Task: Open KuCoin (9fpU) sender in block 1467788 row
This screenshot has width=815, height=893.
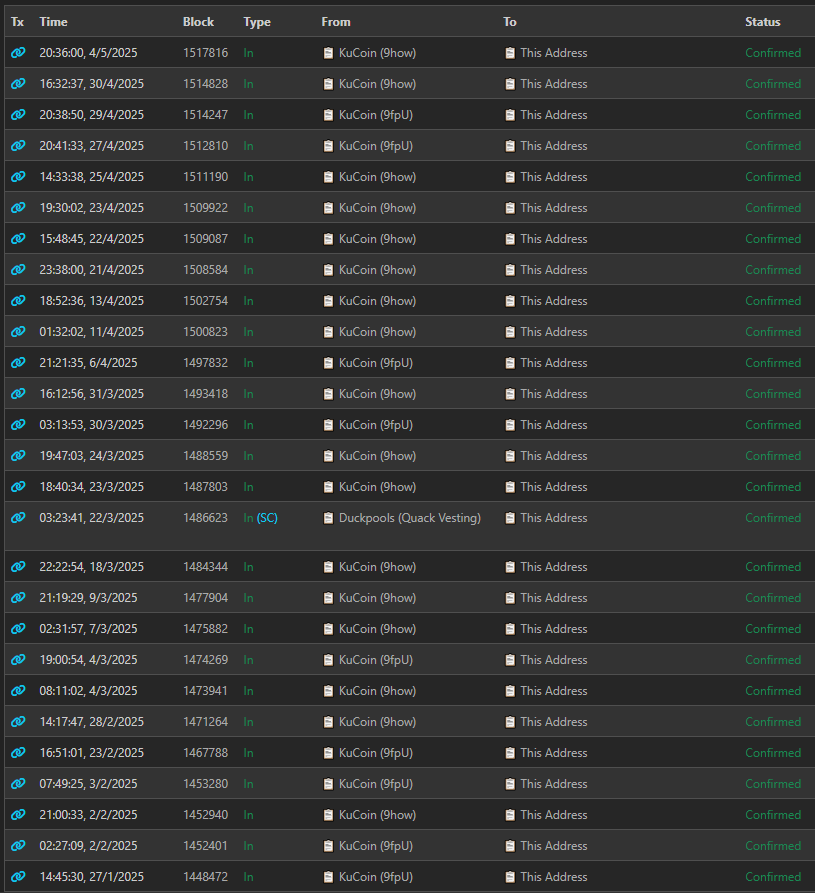Action: point(375,752)
